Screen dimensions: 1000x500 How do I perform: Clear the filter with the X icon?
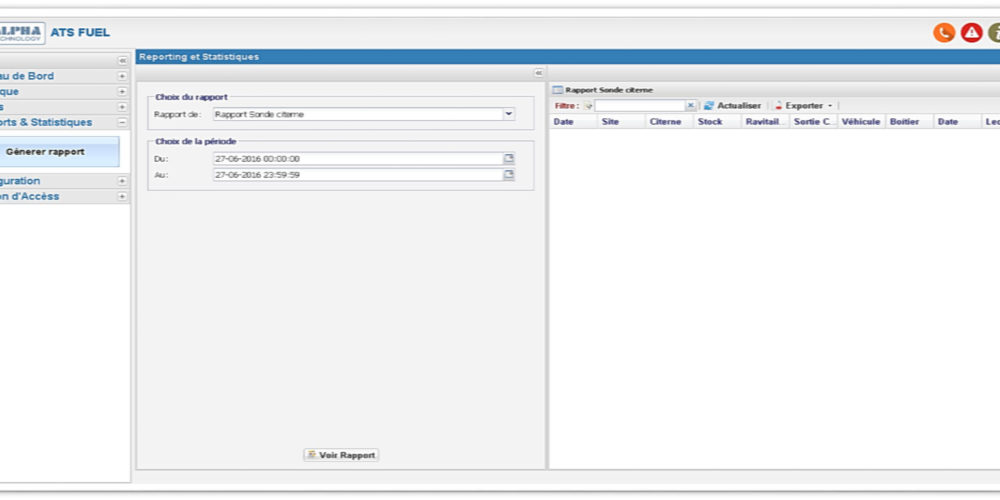[x=690, y=106]
